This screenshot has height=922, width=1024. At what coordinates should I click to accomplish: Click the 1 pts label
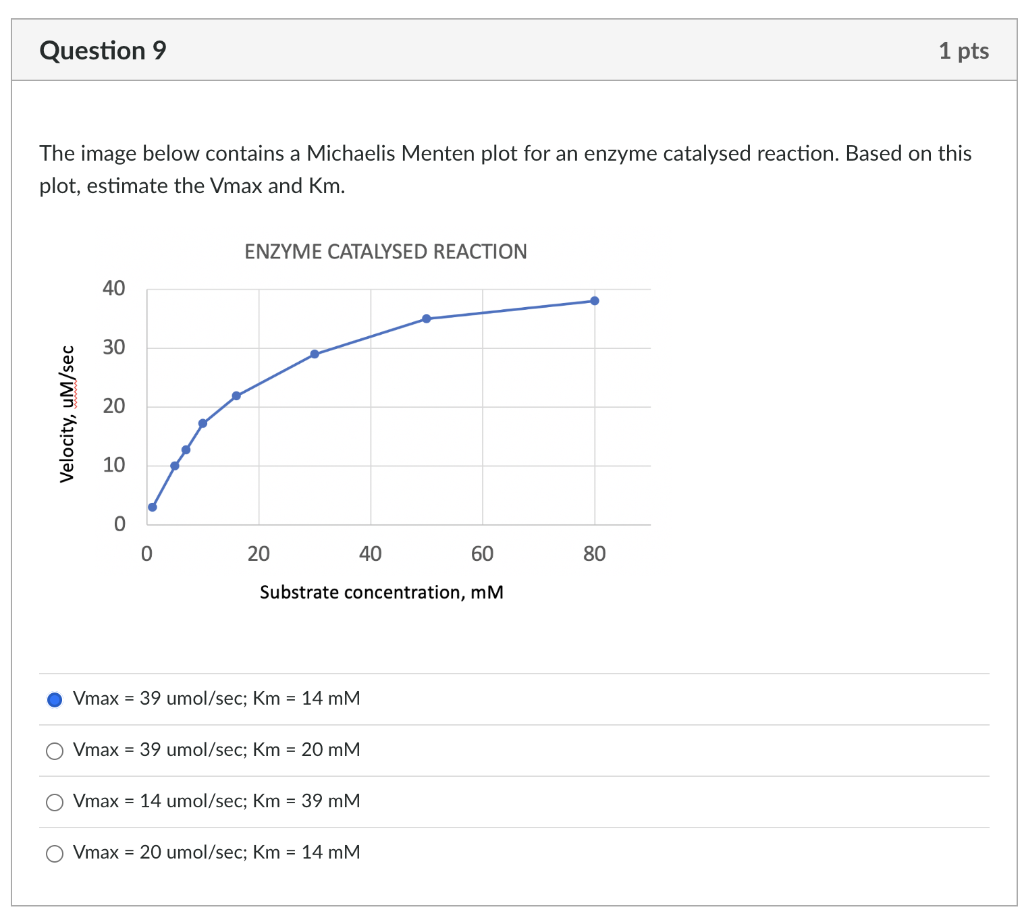click(963, 49)
